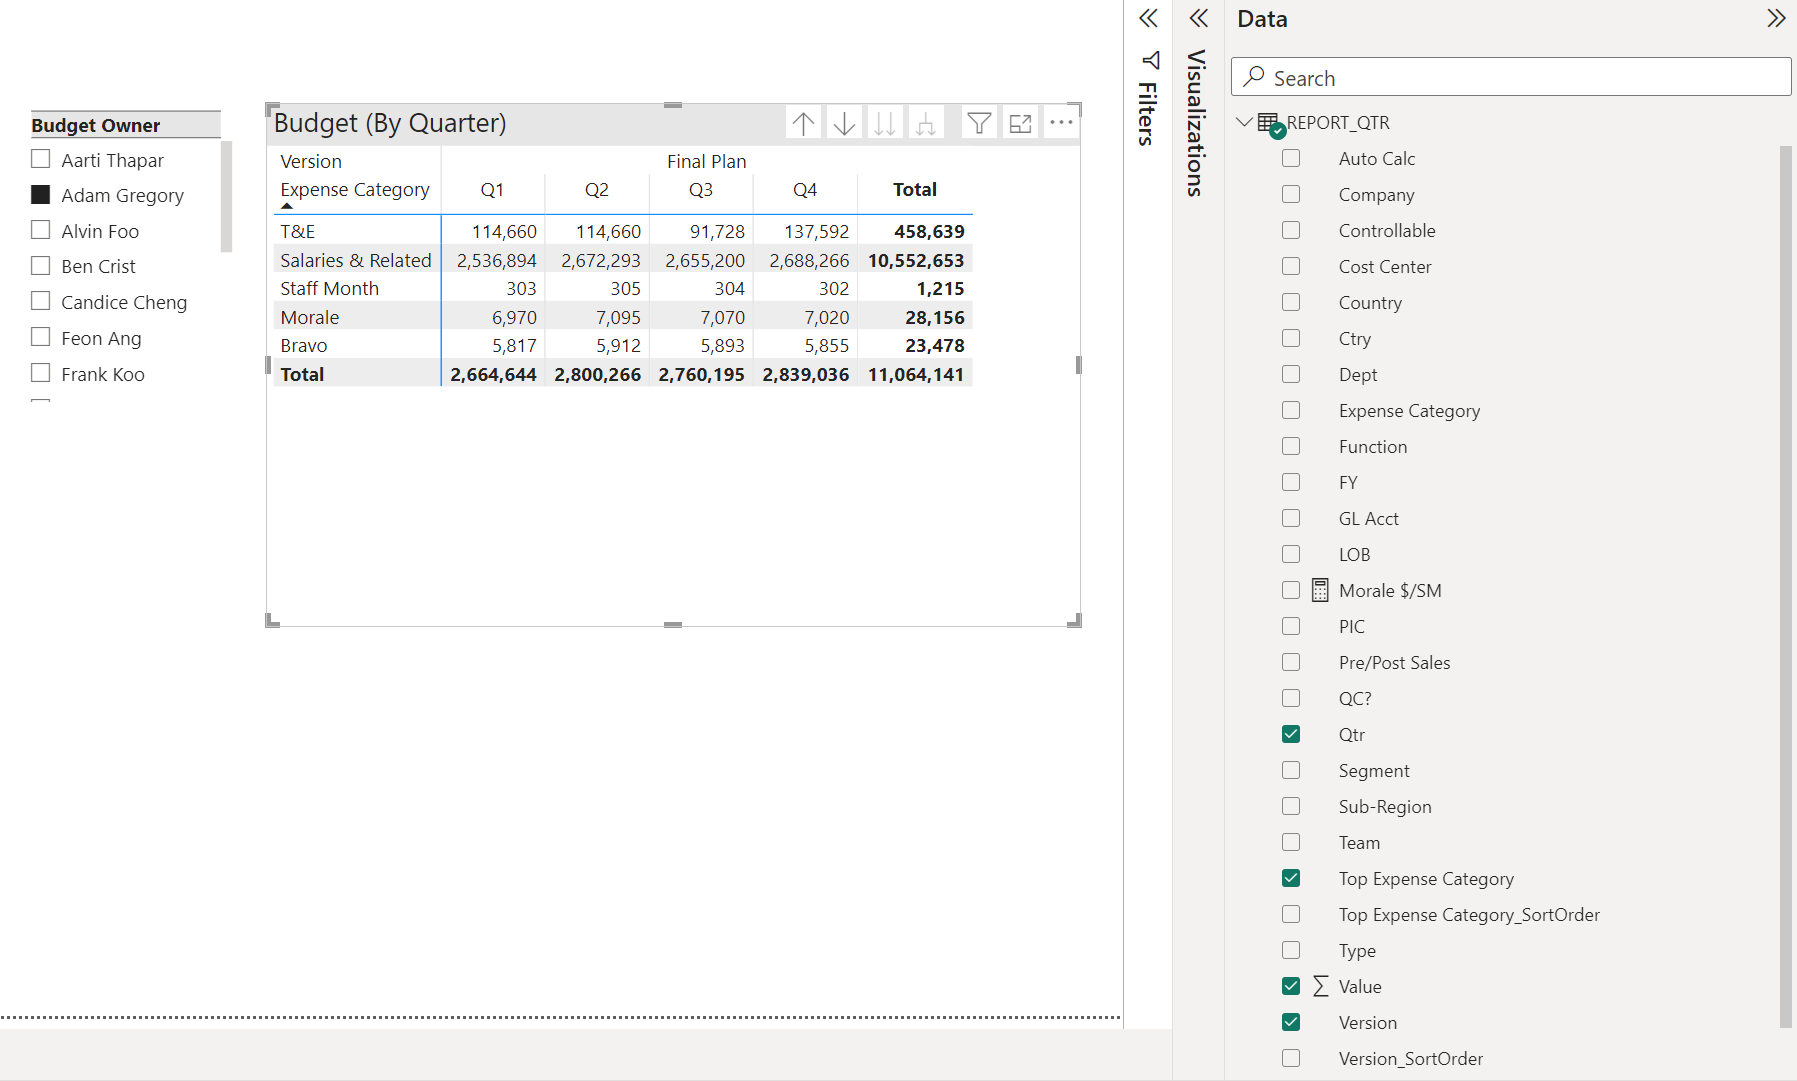Activate Focus mode icon on the visual
The width and height of the screenshot is (1797, 1081).
1021,123
